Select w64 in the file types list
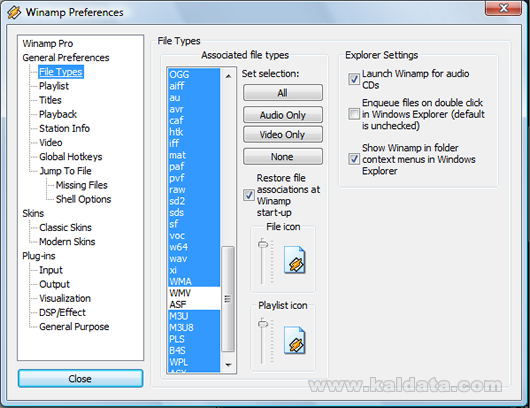This screenshot has width=530, height=408. click(194, 247)
